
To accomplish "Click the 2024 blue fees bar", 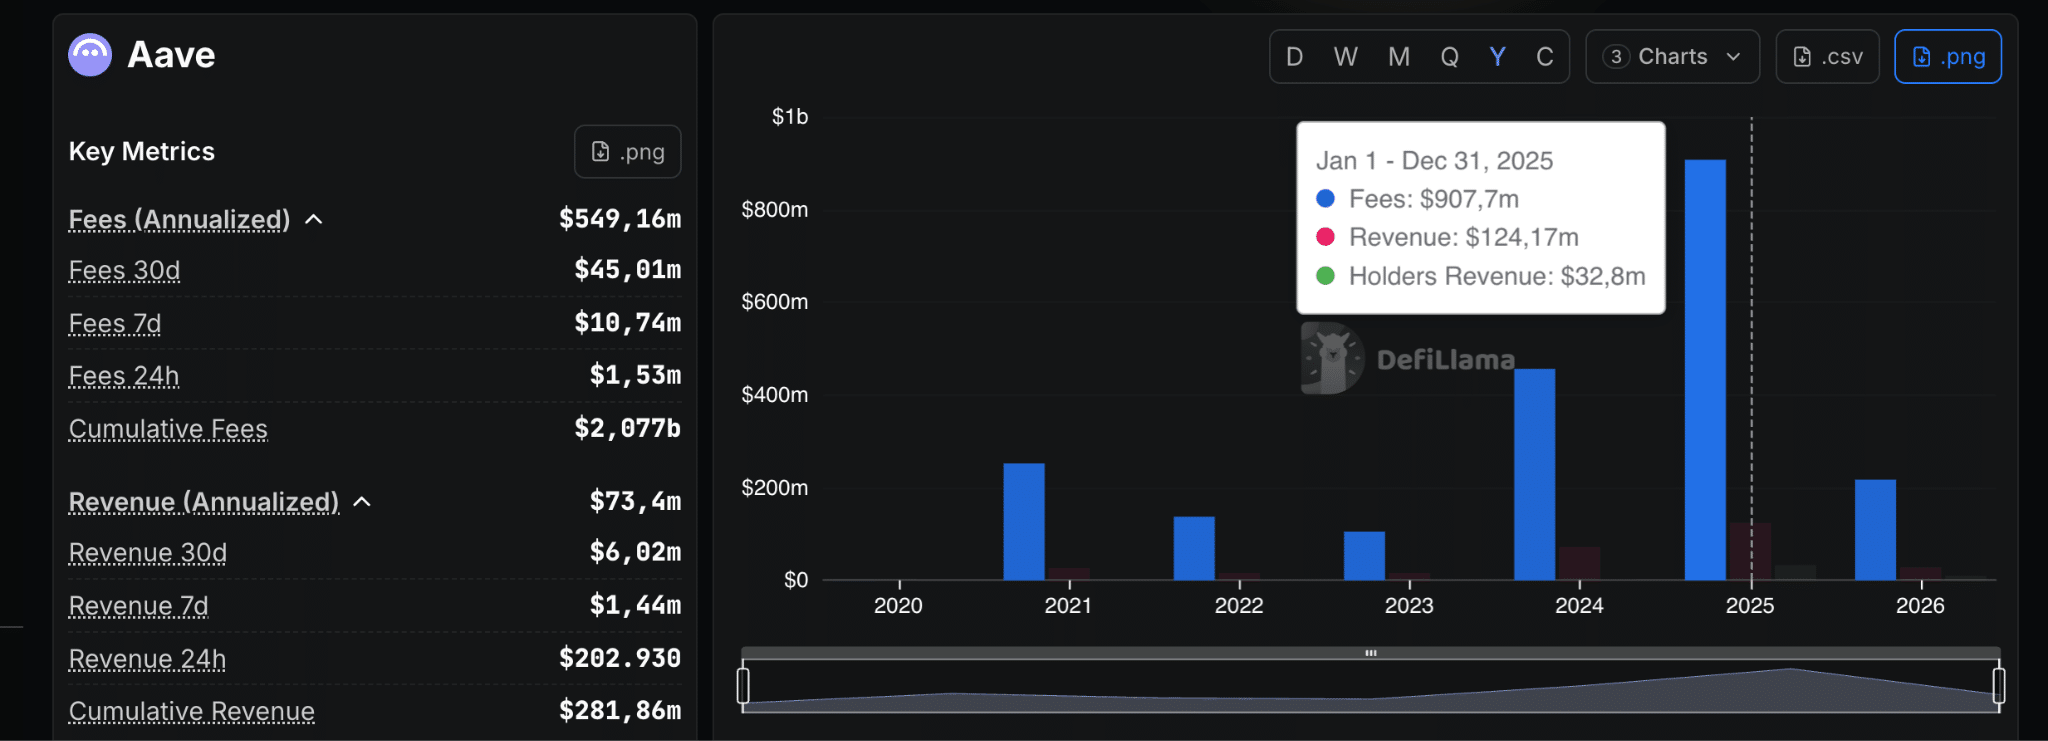I will click(x=1534, y=475).
